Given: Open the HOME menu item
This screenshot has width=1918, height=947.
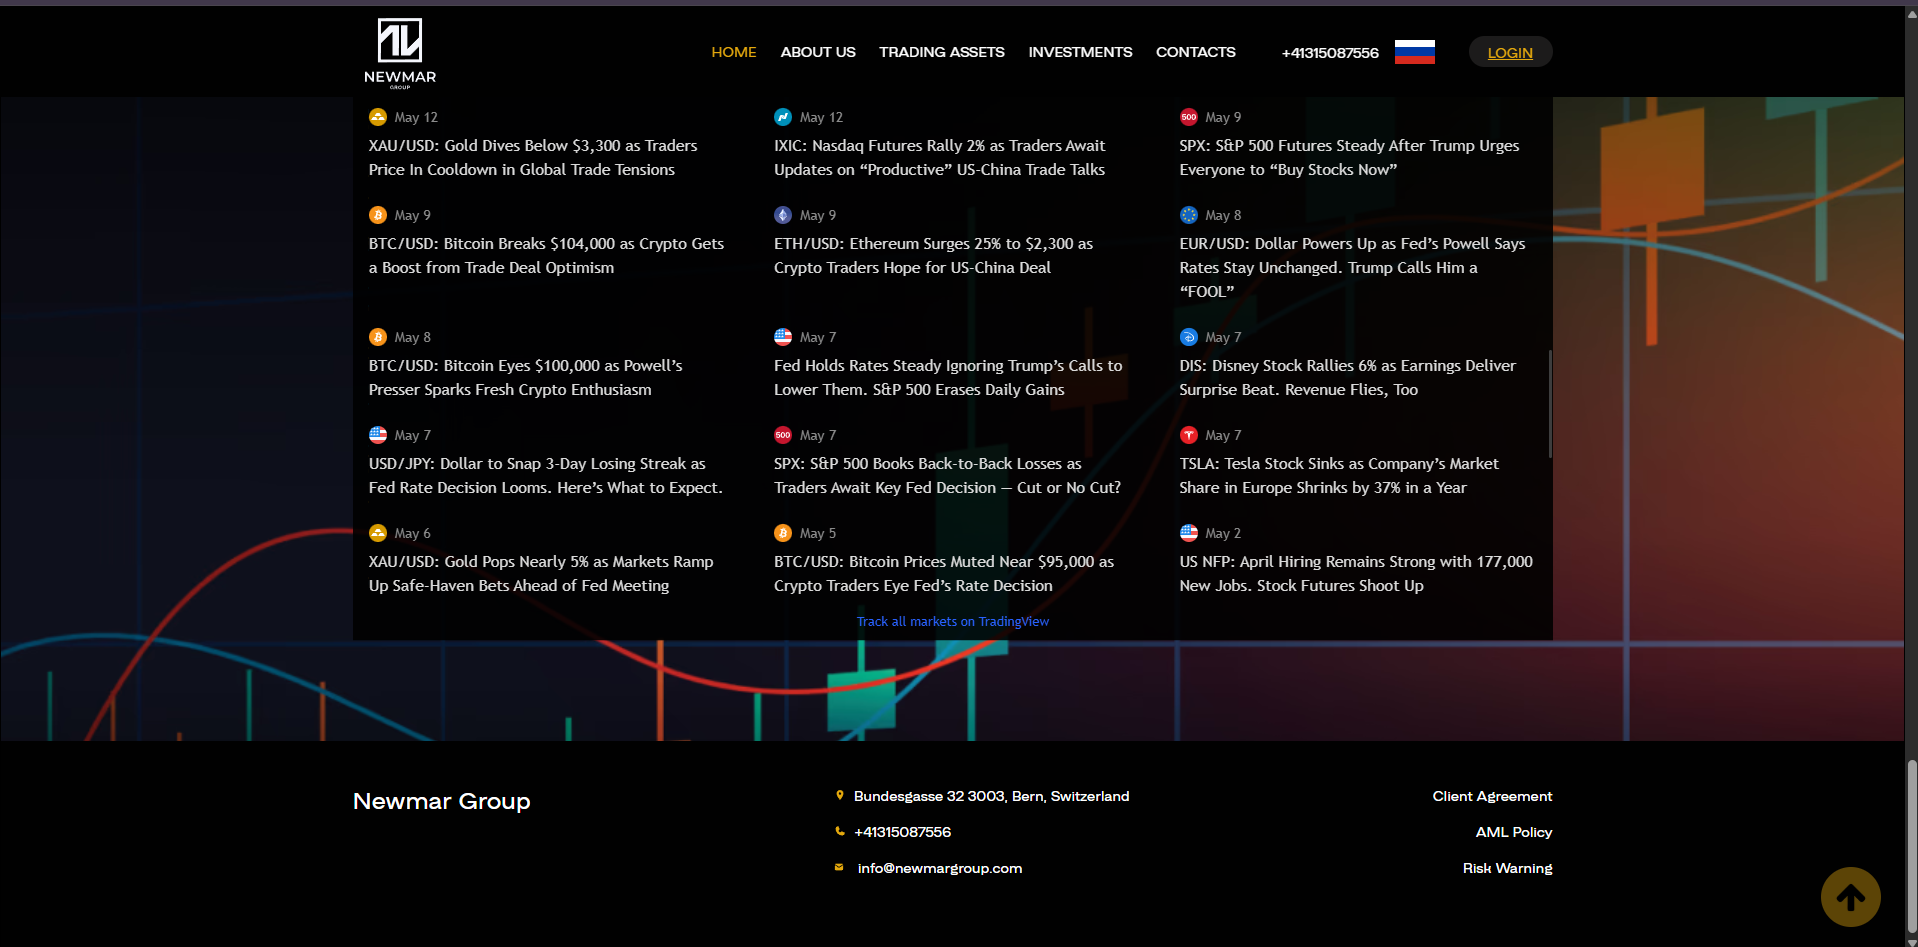Looking at the screenshot, I should pos(734,52).
